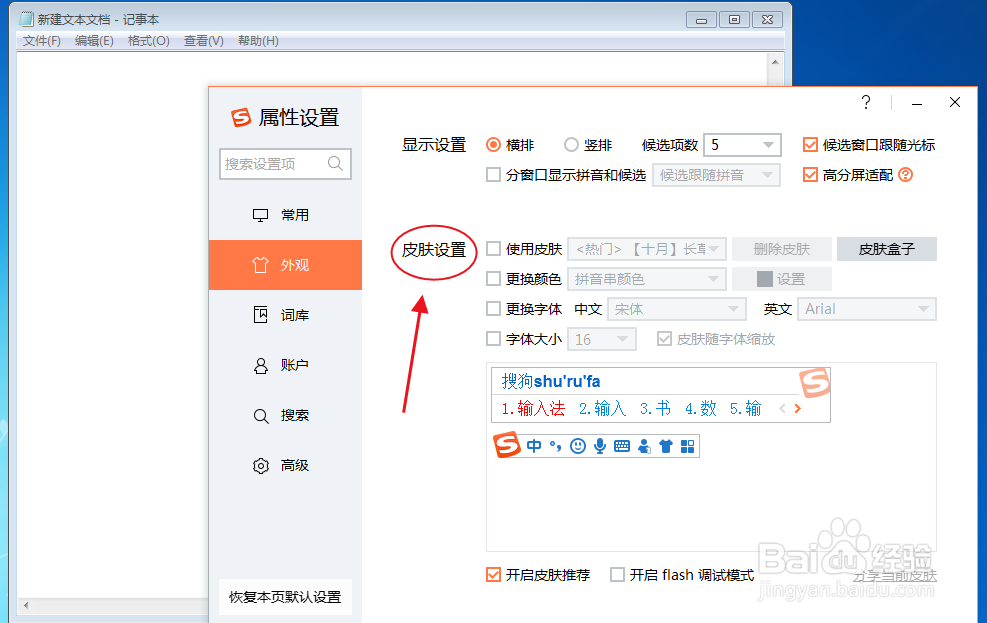Open the 英文 font dropdown showing Arial
Screen dimensions: 987x623
pos(867,309)
